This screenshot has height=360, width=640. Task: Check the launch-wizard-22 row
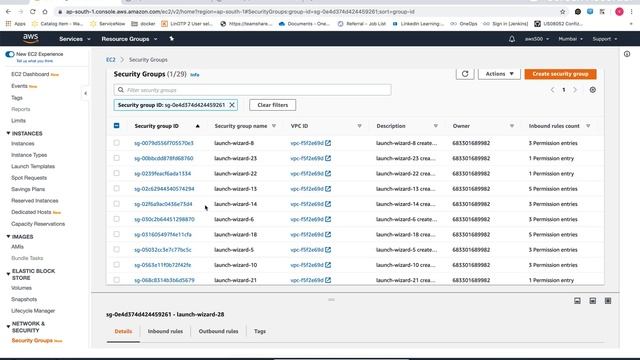coord(117,173)
